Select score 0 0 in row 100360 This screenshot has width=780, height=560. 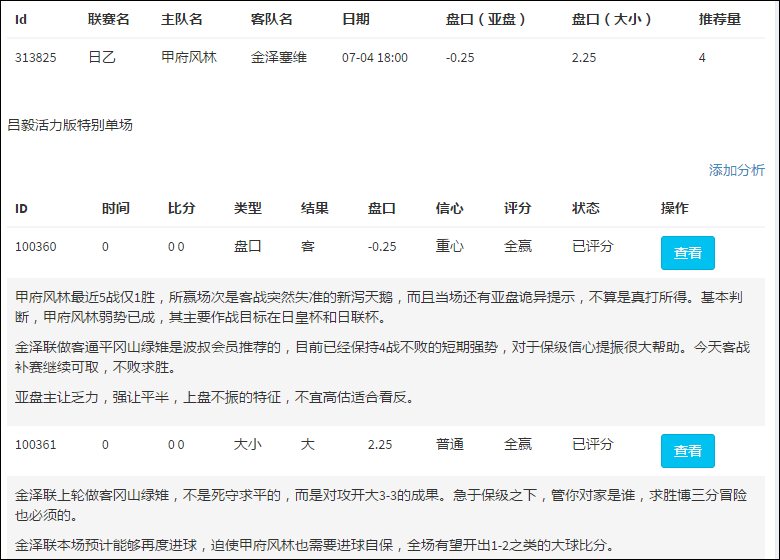pyautogui.click(x=176, y=247)
